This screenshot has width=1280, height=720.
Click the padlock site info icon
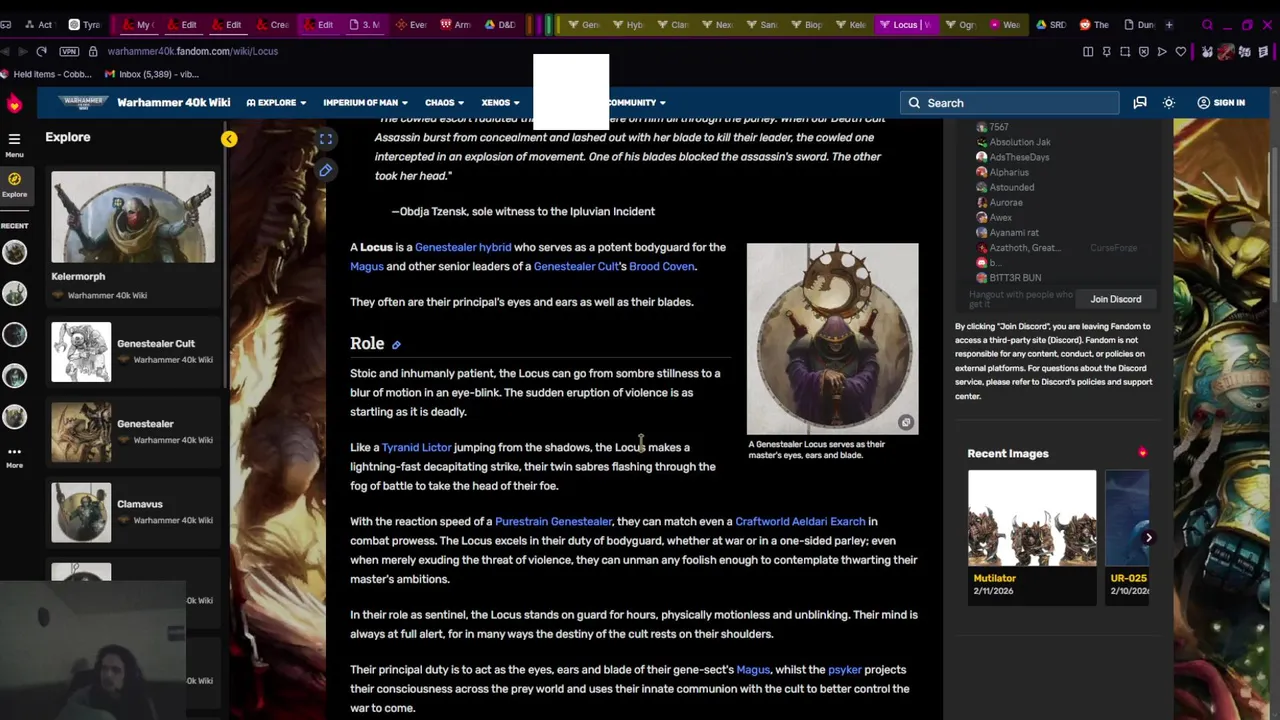[93, 51]
